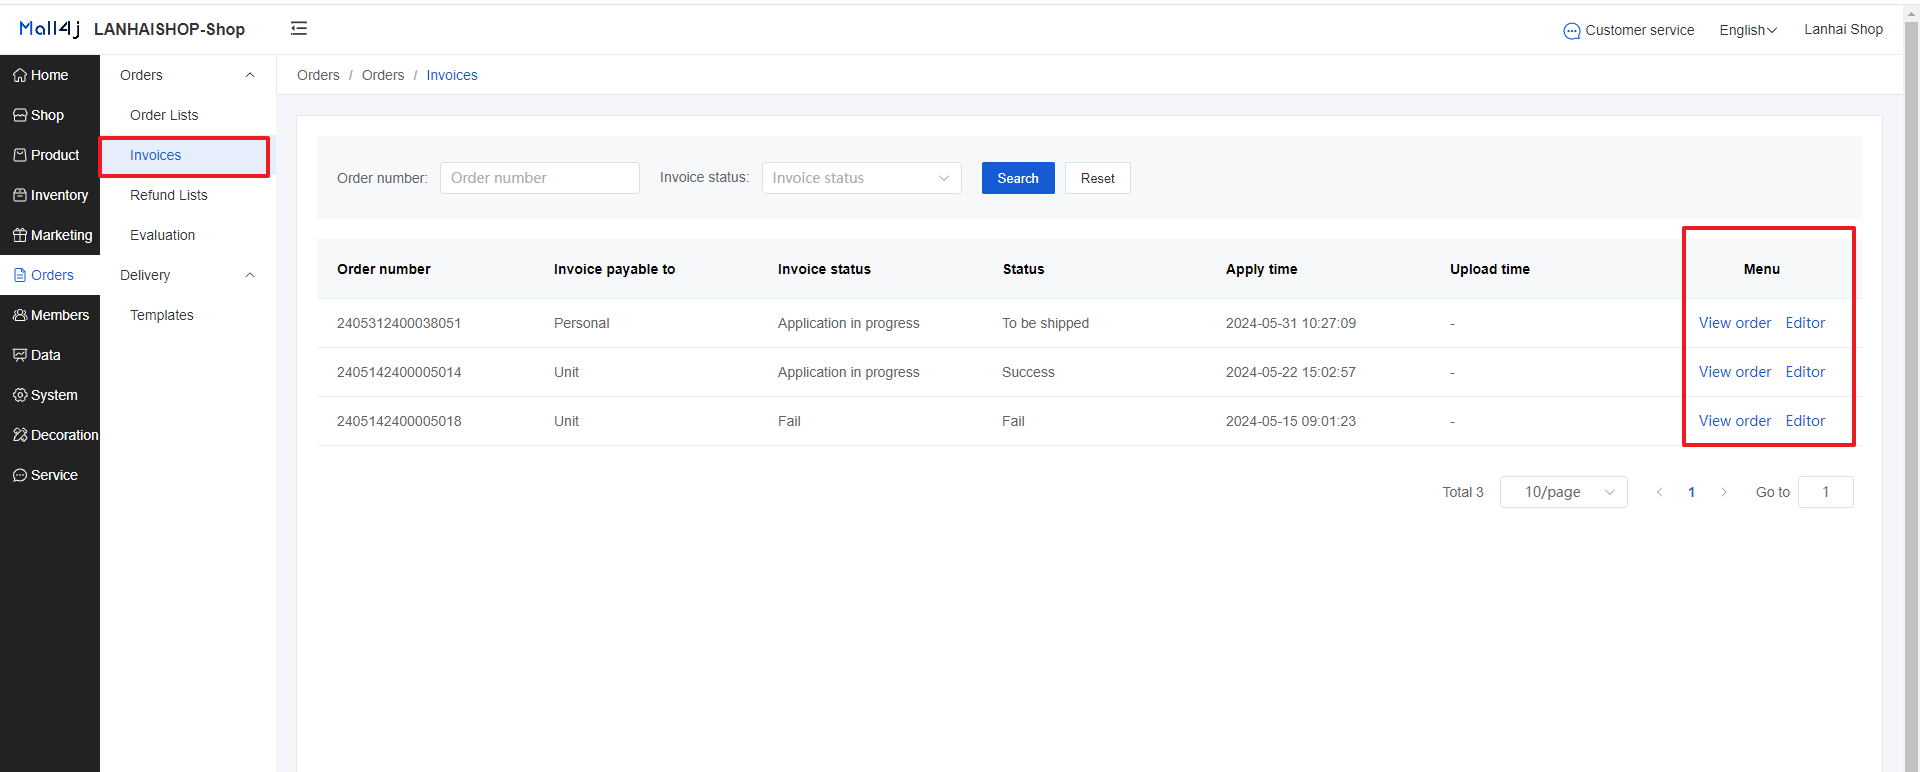Click apply time 2024-05-15 09:01:23

pyautogui.click(x=1291, y=421)
